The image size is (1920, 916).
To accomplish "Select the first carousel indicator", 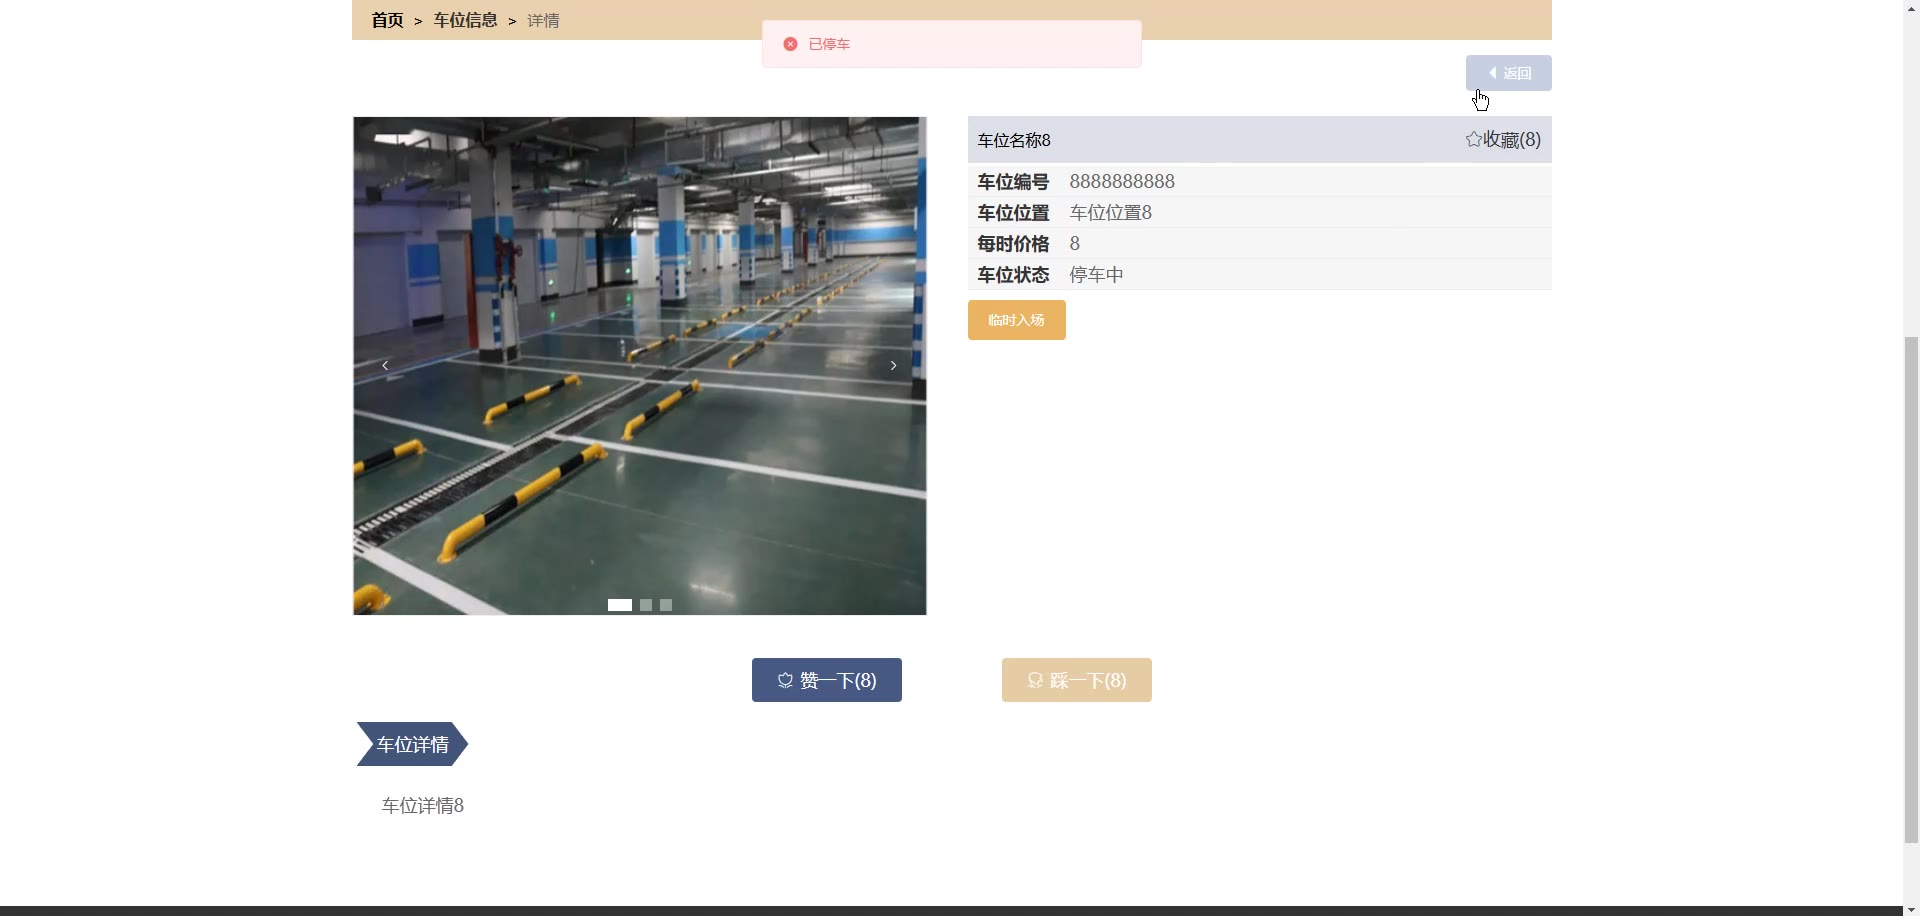I will tap(619, 605).
